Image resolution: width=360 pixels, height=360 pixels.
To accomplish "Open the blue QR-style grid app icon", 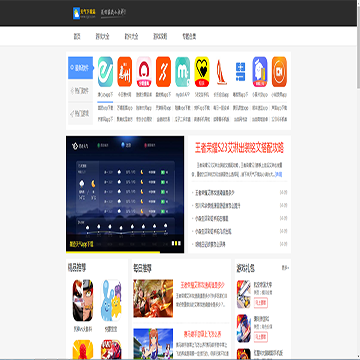I will 241,72.
